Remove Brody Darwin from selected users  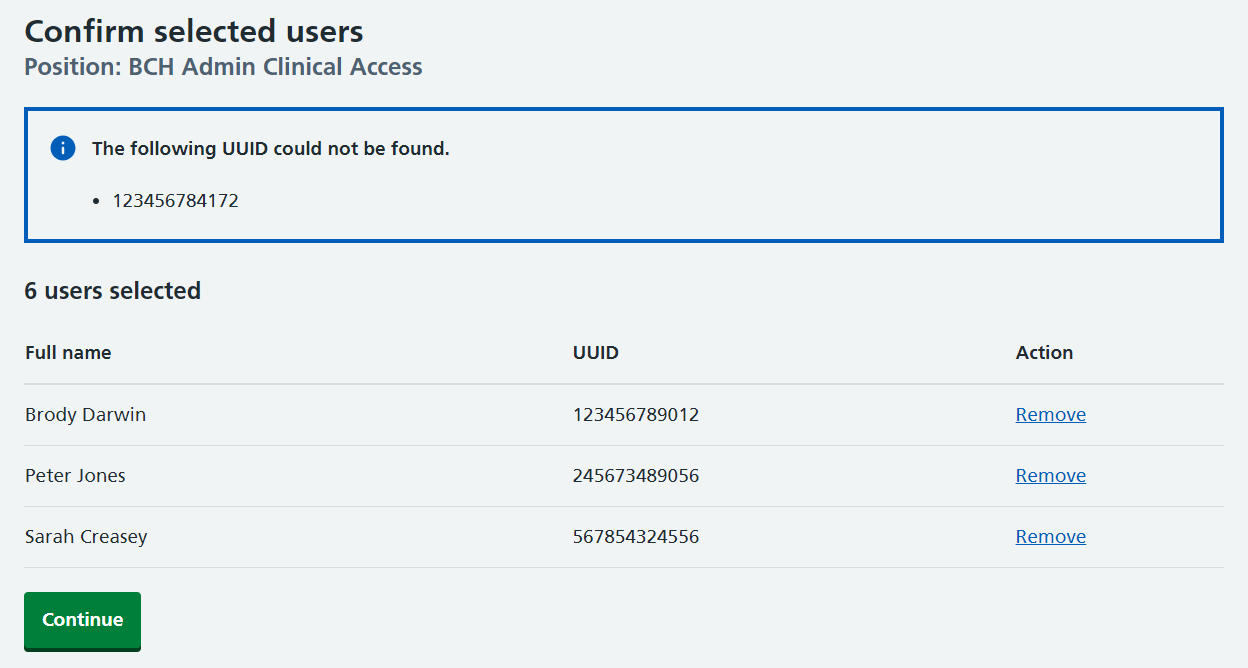[x=1050, y=415]
